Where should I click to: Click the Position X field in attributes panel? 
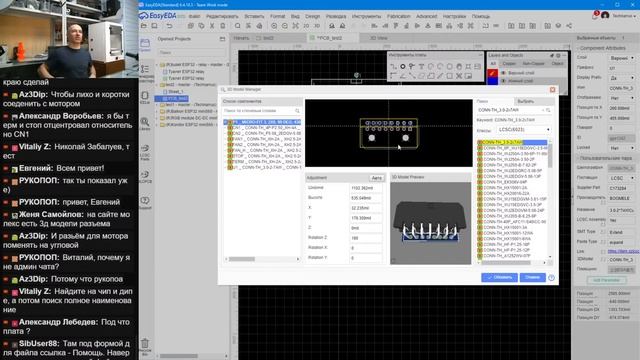(622, 108)
